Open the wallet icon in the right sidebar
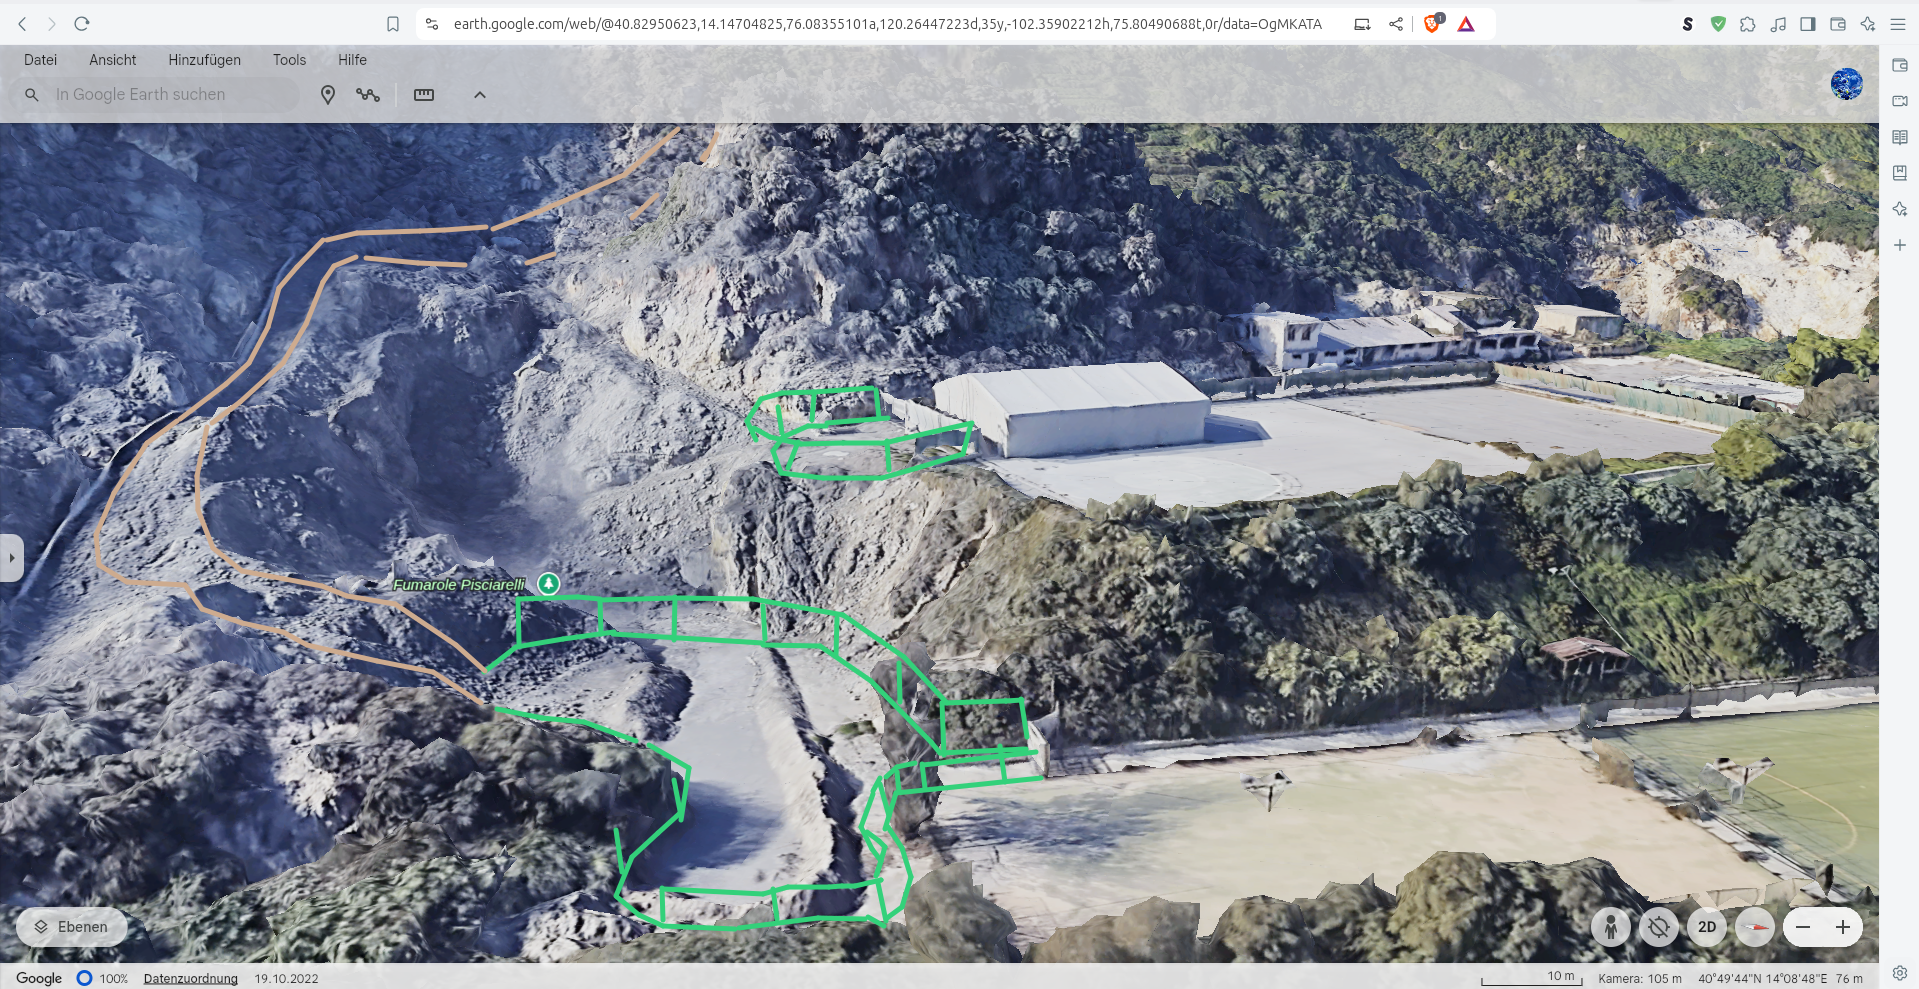Screen dimensions: 1919x989 pos(1900,65)
